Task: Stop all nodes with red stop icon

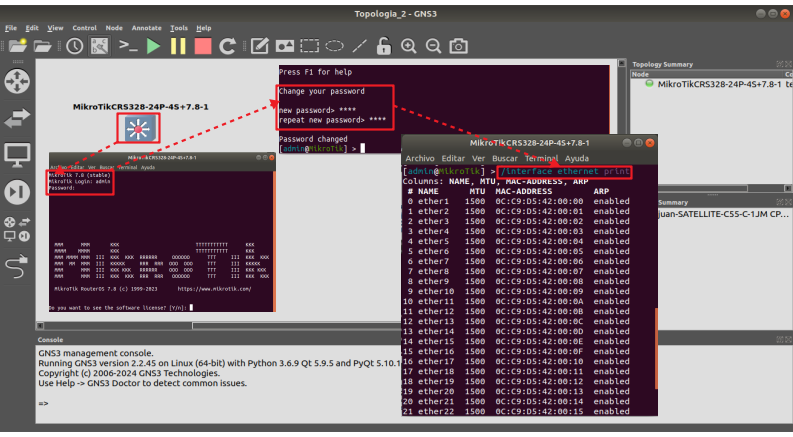Action: (203, 46)
